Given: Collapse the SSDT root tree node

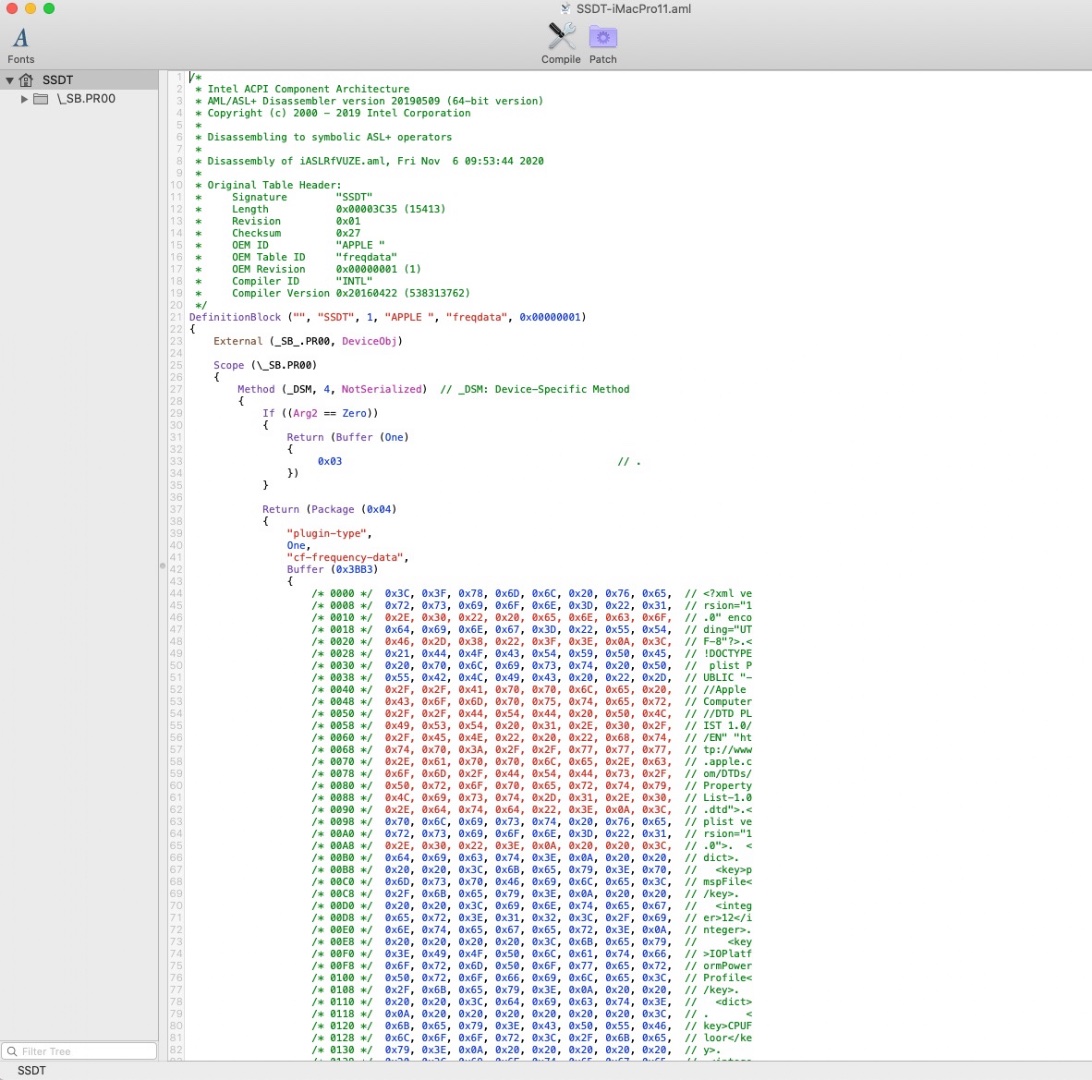Looking at the screenshot, I should pos(9,80).
